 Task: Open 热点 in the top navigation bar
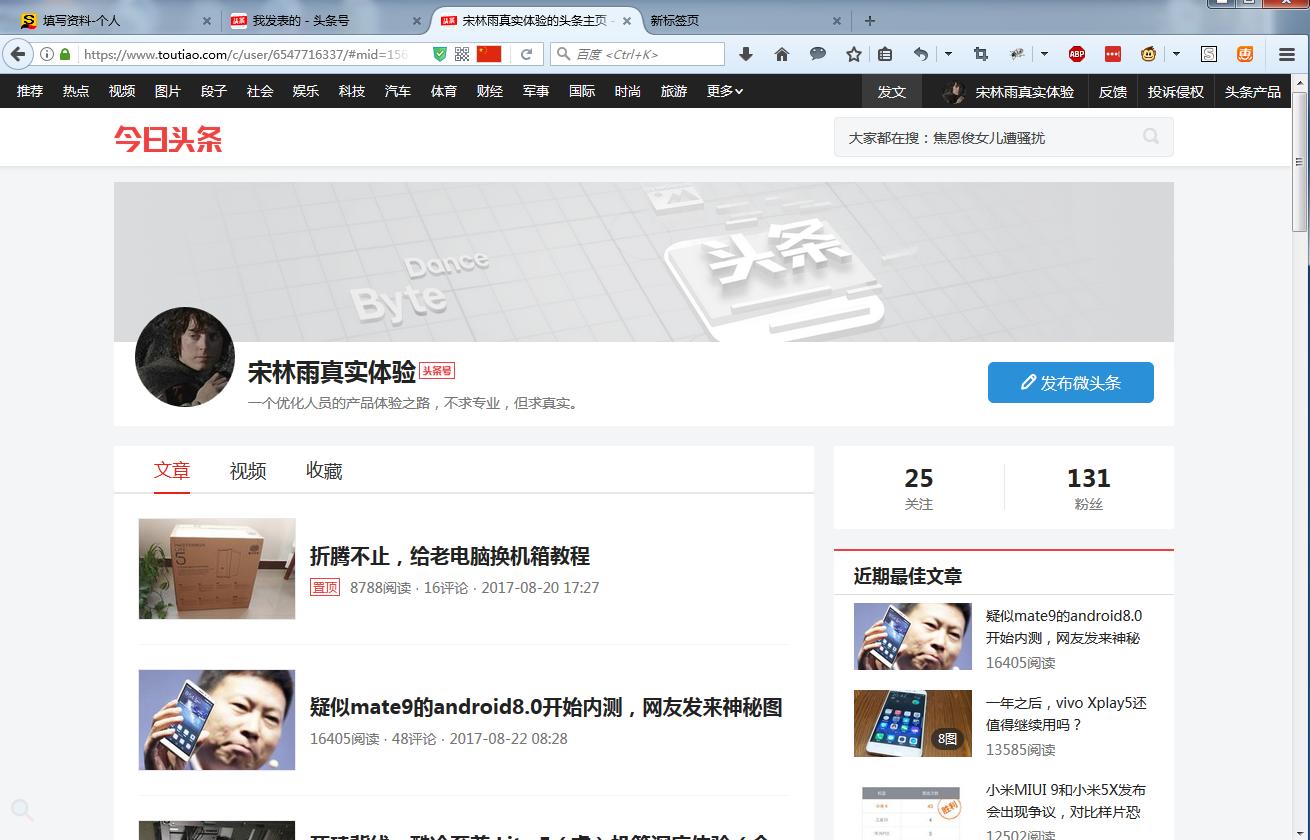76,91
